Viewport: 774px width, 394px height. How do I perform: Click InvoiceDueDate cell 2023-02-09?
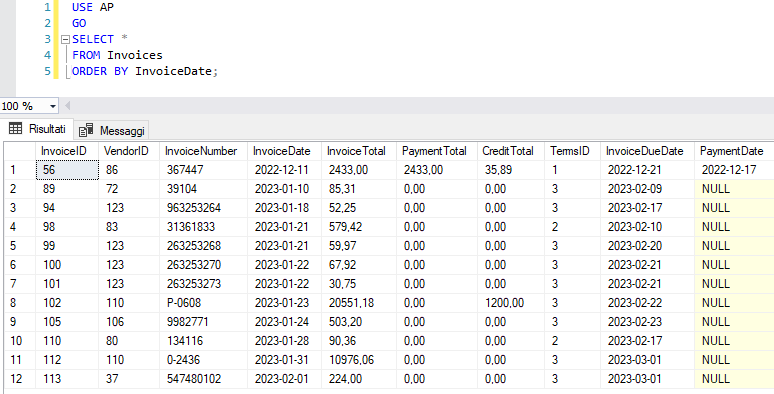648,189
